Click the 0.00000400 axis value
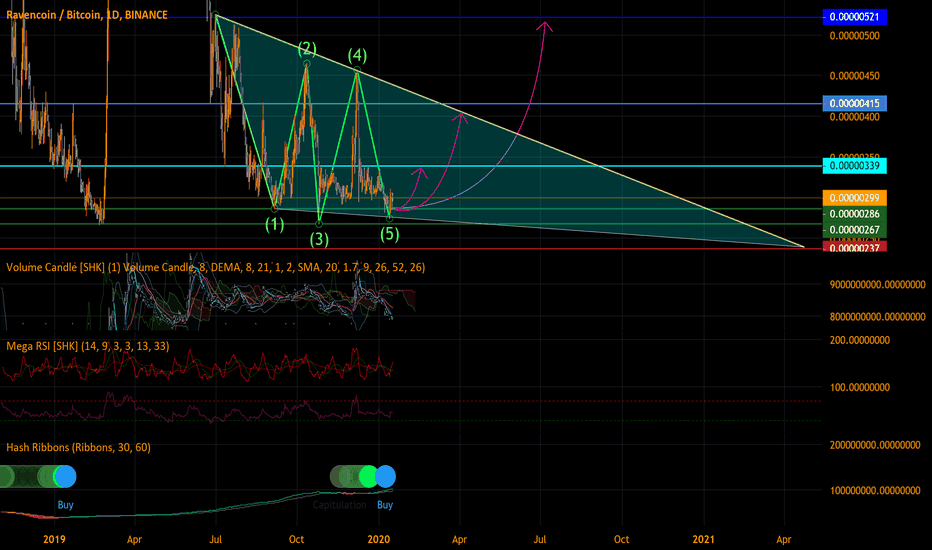The height and width of the screenshot is (550, 932). (854, 117)
